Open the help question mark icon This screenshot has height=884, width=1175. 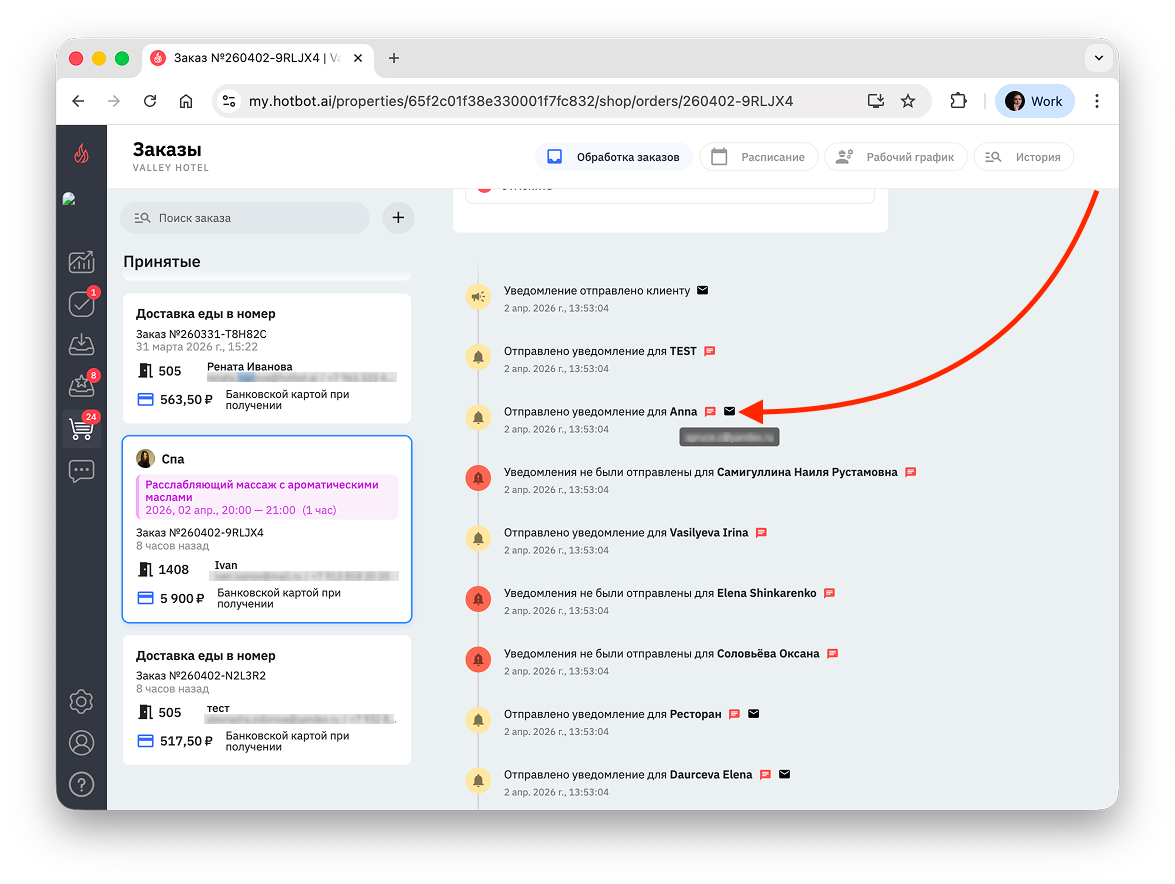(x=81, y=784)
